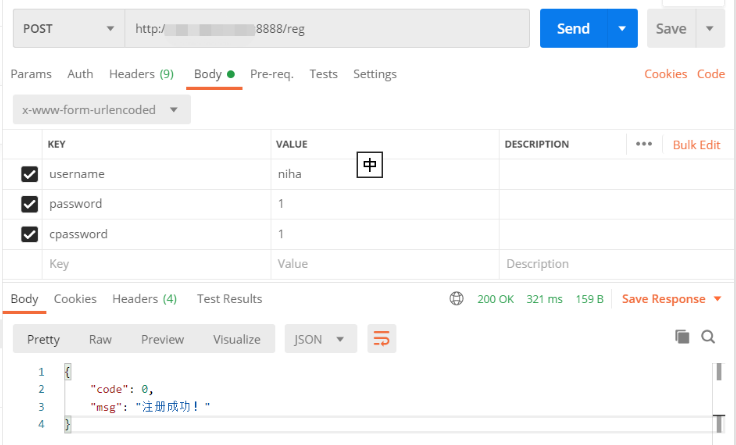Toggle the line wrap icon
This screenshot has width=736, height=445.
point(382,338)
